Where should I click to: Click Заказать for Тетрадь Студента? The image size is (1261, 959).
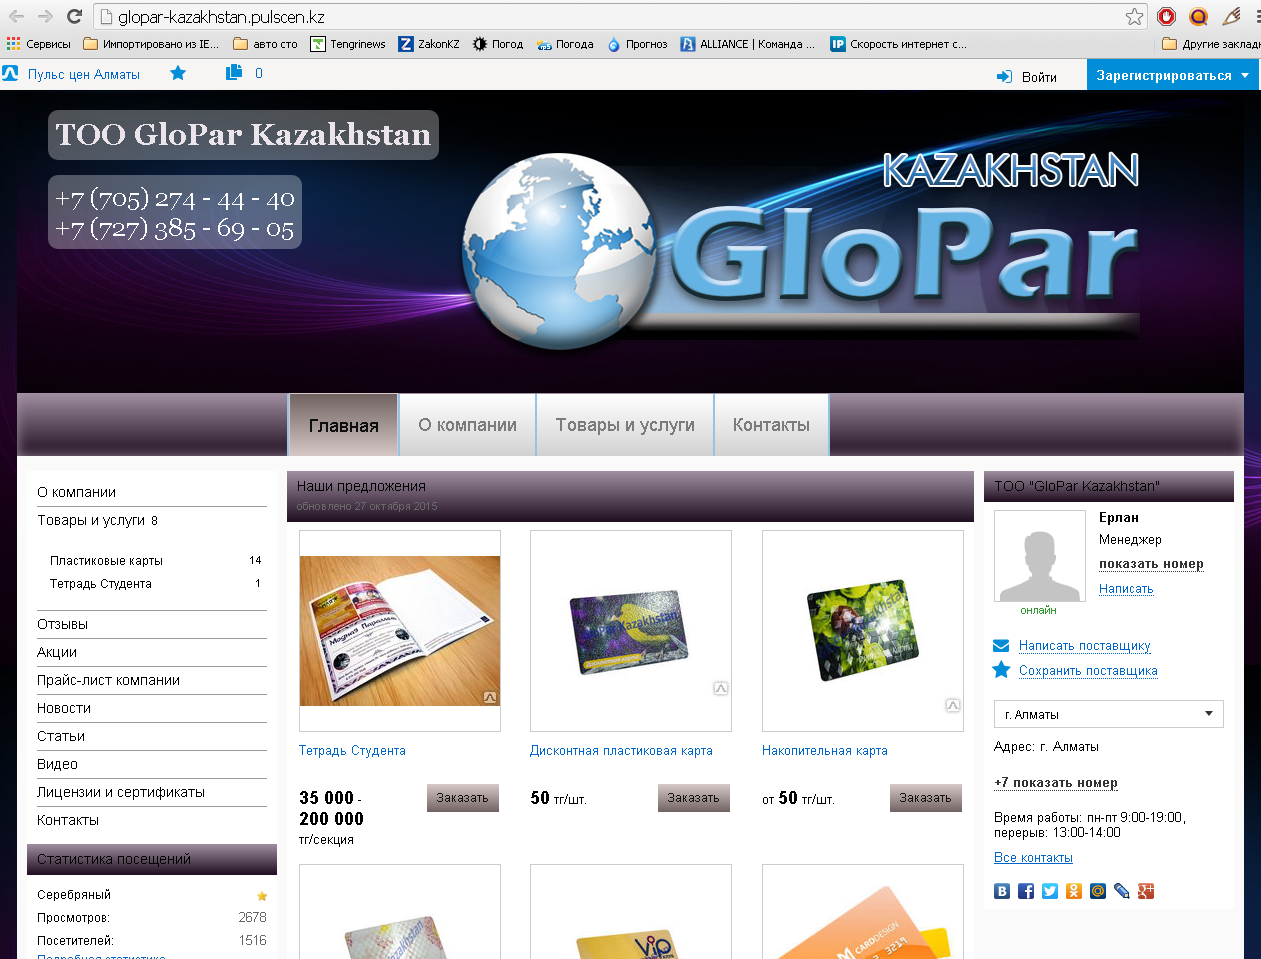[x=462, y=798]
